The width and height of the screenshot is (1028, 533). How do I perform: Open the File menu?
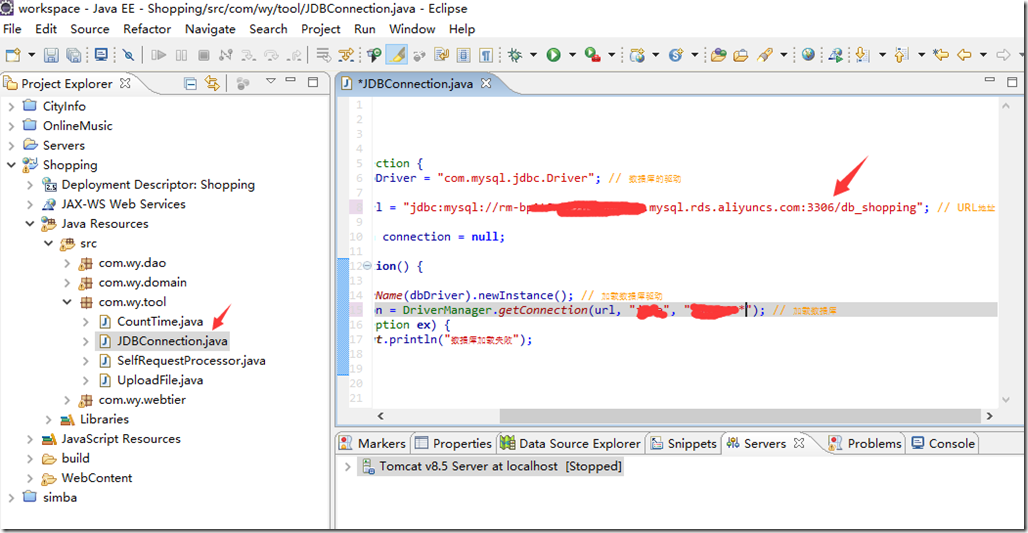pos(12,29)
